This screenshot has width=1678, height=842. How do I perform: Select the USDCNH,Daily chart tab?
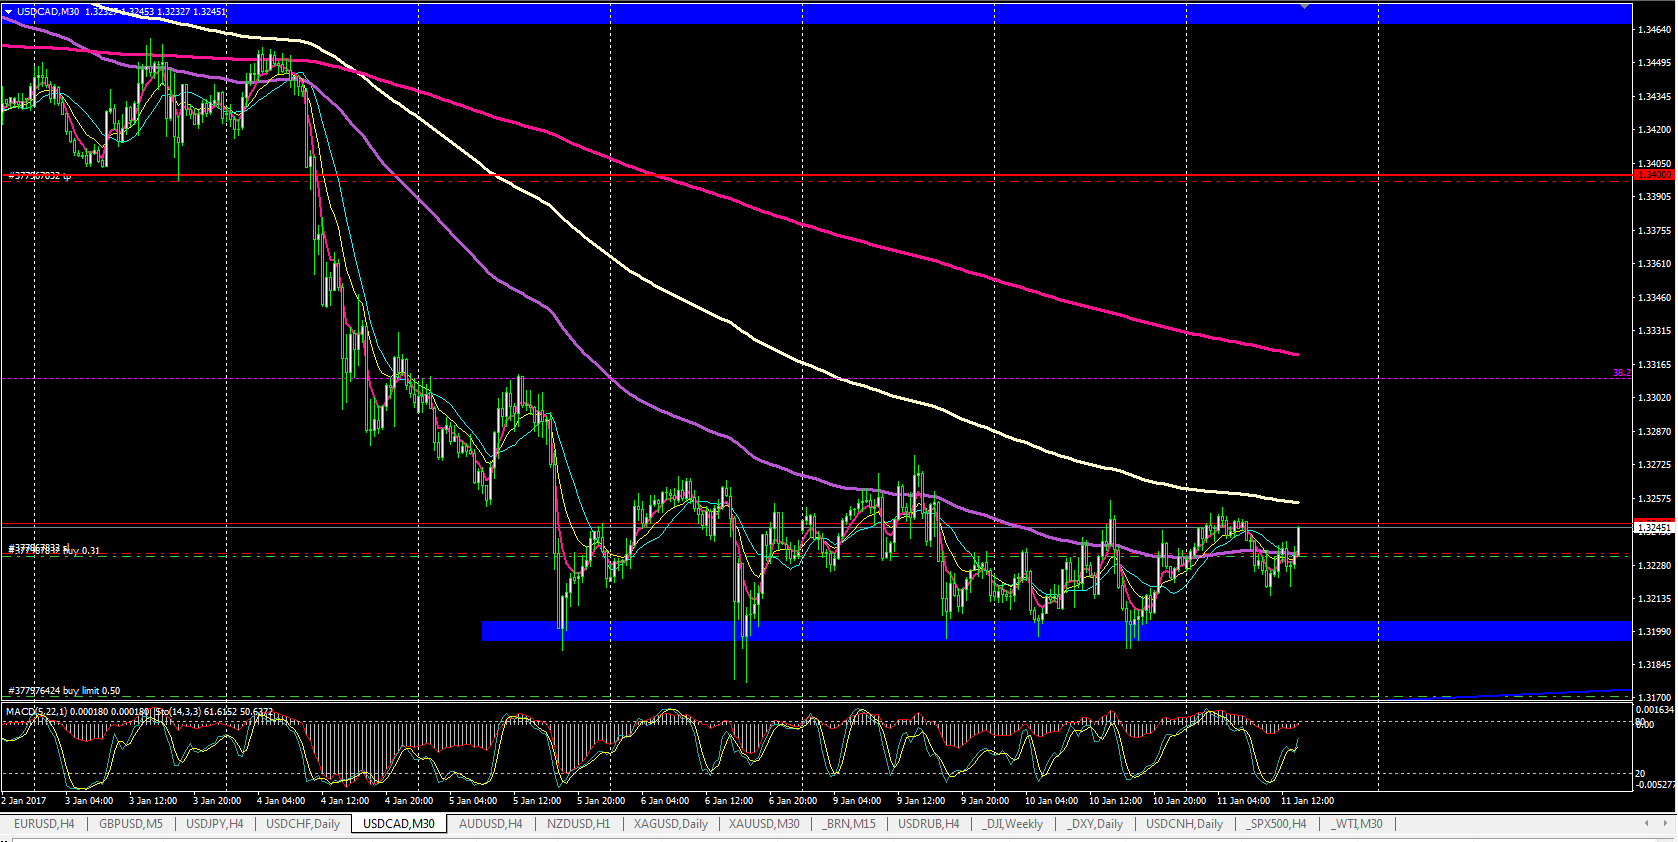(1184, 824)
